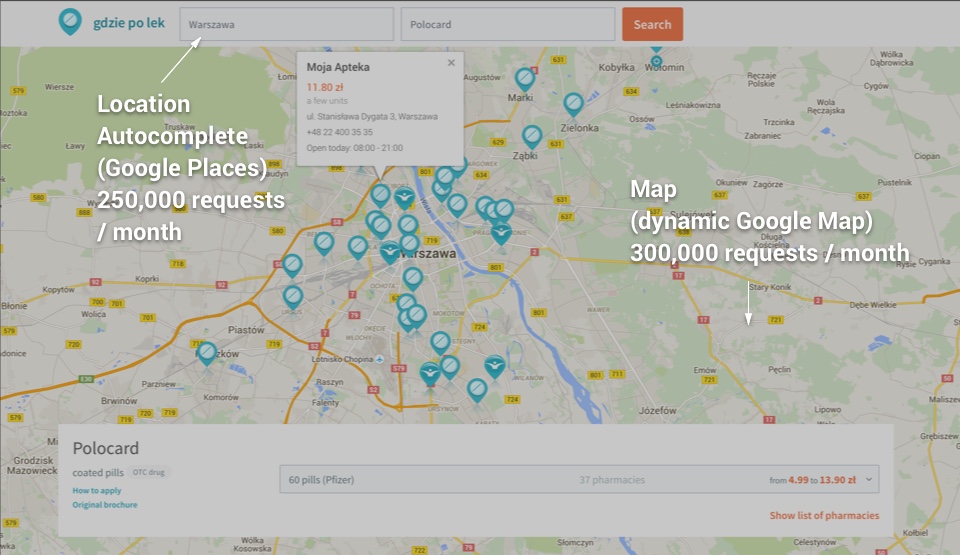Viewport: 960px width, 555px height.
Task: Open the Original brochure link
Action: [x=105, y=505]
